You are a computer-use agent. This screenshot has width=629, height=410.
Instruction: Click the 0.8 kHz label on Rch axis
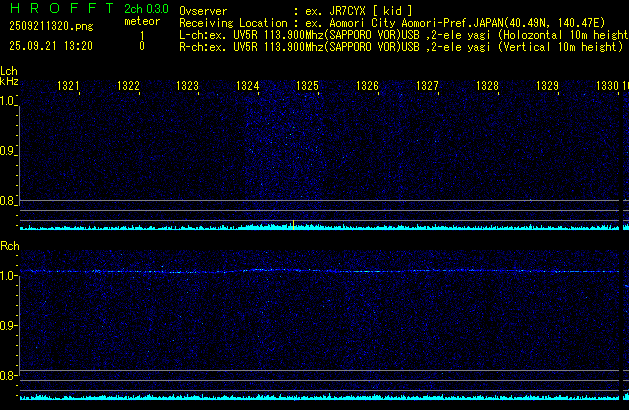click(8, 376)
